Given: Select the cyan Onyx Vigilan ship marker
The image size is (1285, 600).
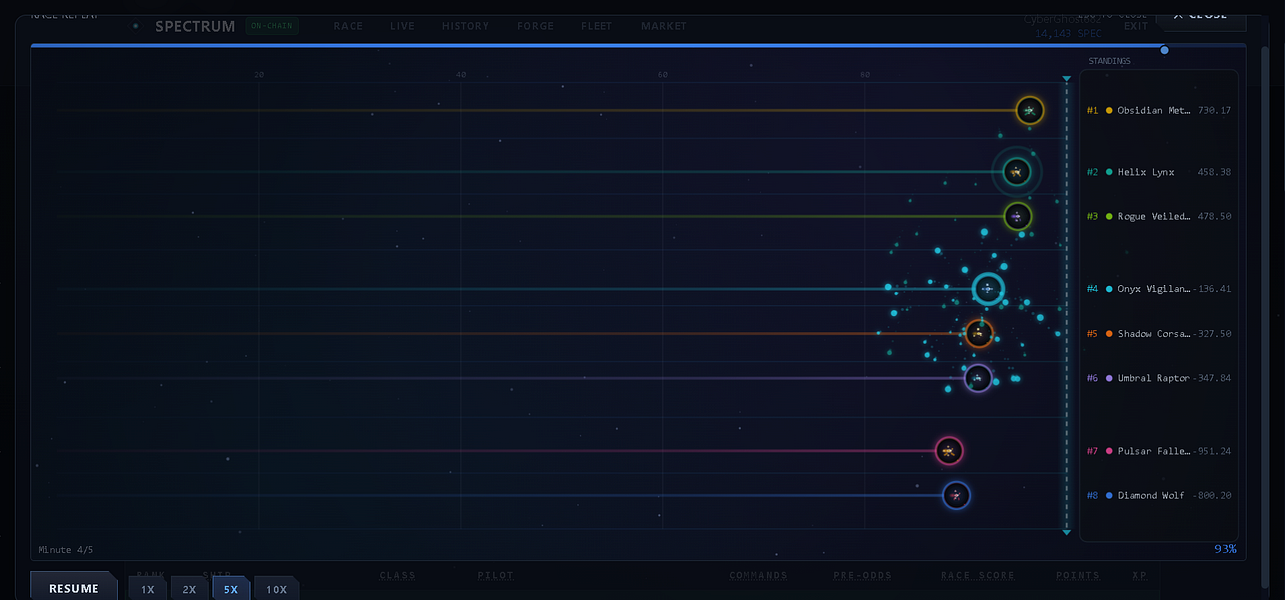Looking at the screenshot, I should [988, 289].
